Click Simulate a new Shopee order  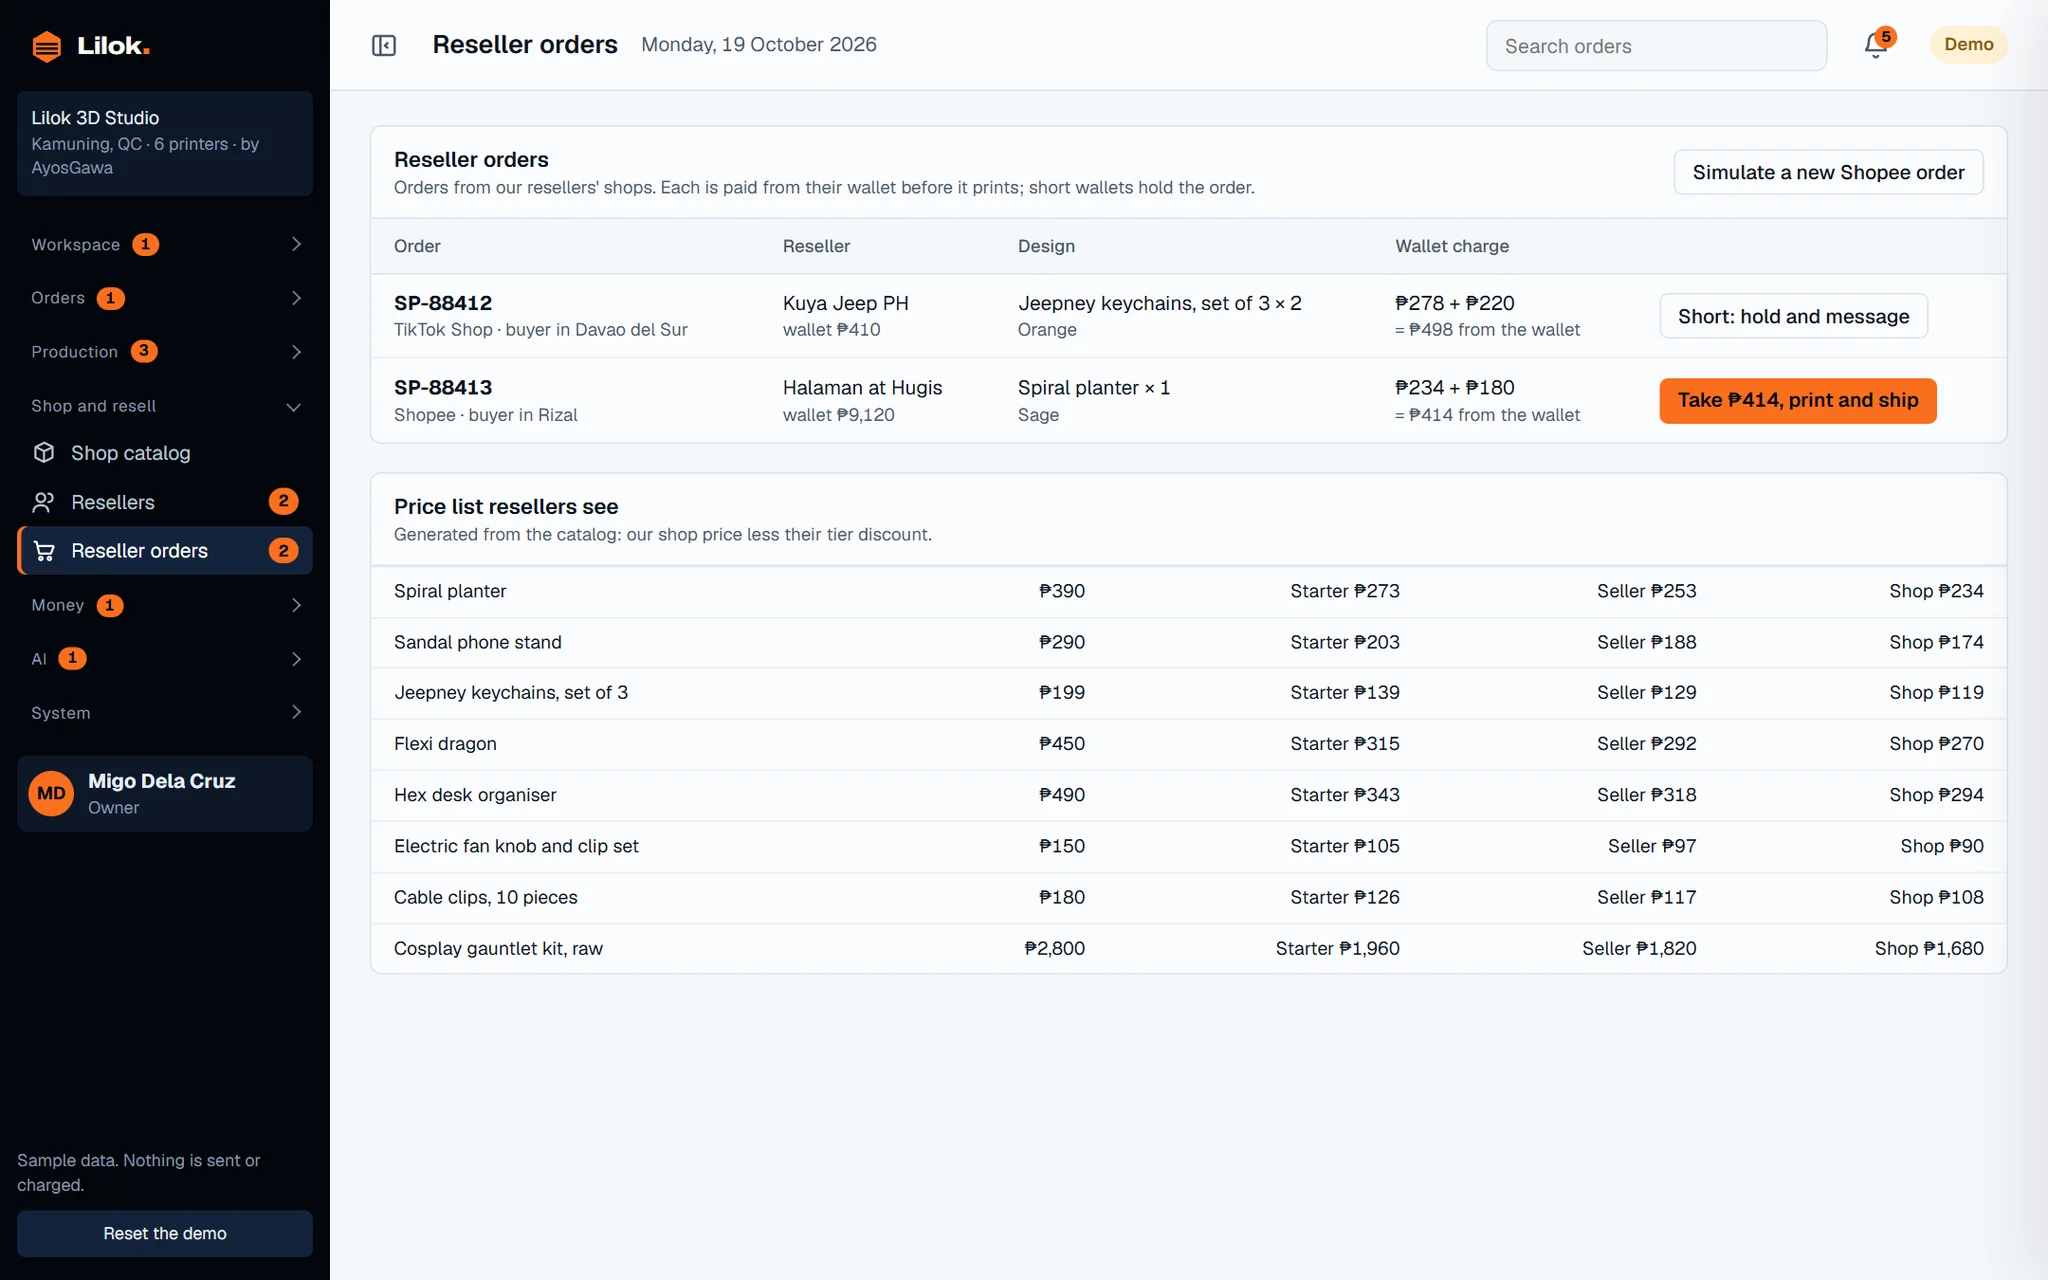(1828, 172)
